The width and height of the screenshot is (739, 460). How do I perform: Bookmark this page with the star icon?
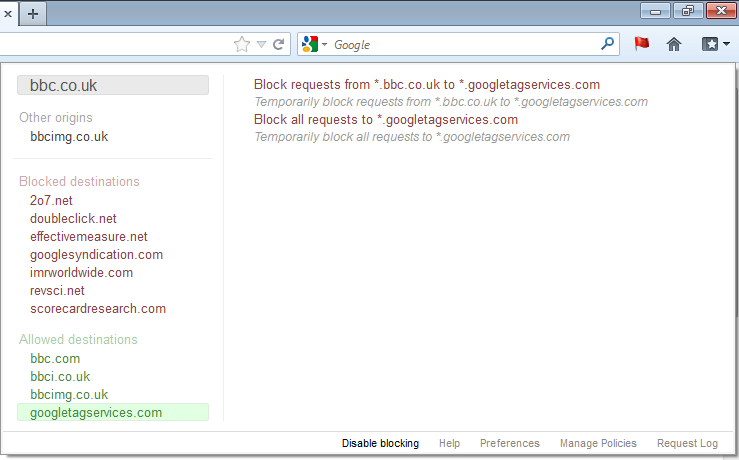click(242, 44)
